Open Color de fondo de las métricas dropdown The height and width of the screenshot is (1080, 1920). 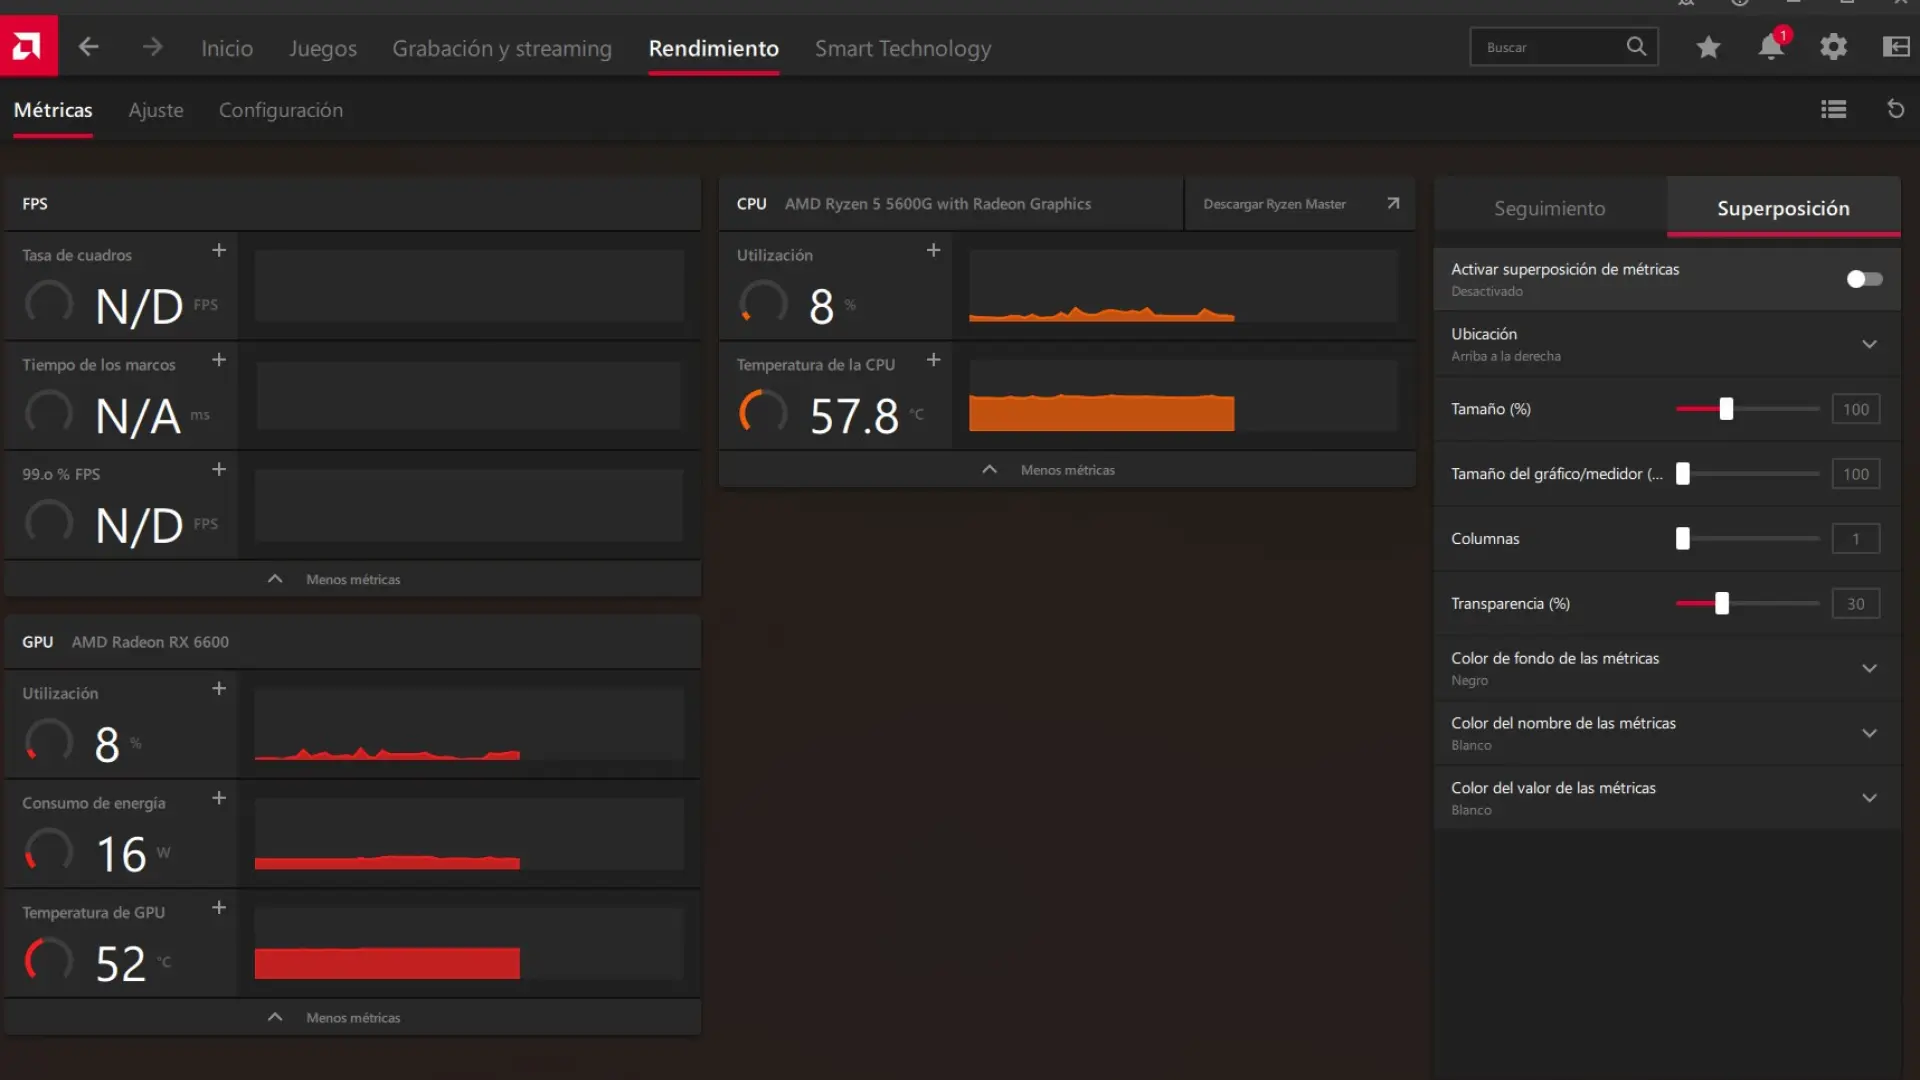1868,668
